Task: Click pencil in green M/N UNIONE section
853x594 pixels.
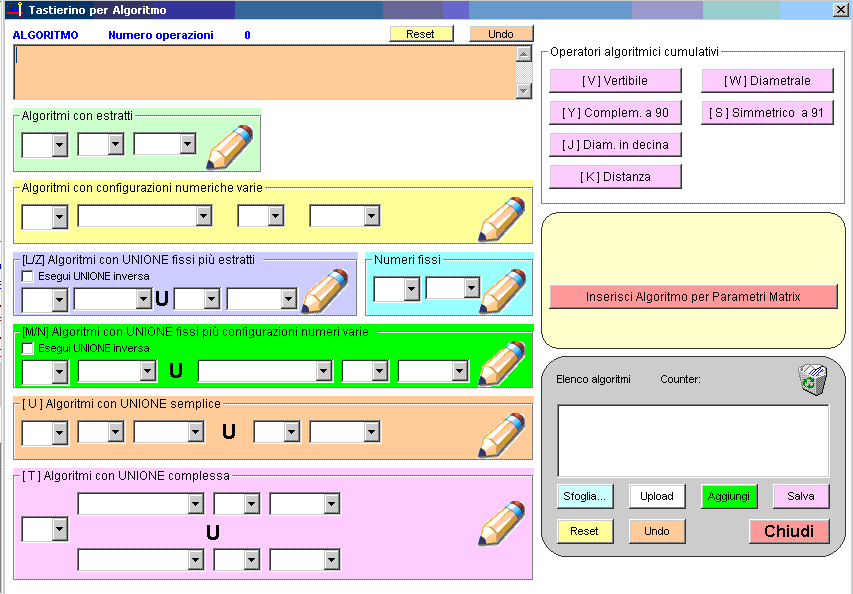Action: pos(501,363)
